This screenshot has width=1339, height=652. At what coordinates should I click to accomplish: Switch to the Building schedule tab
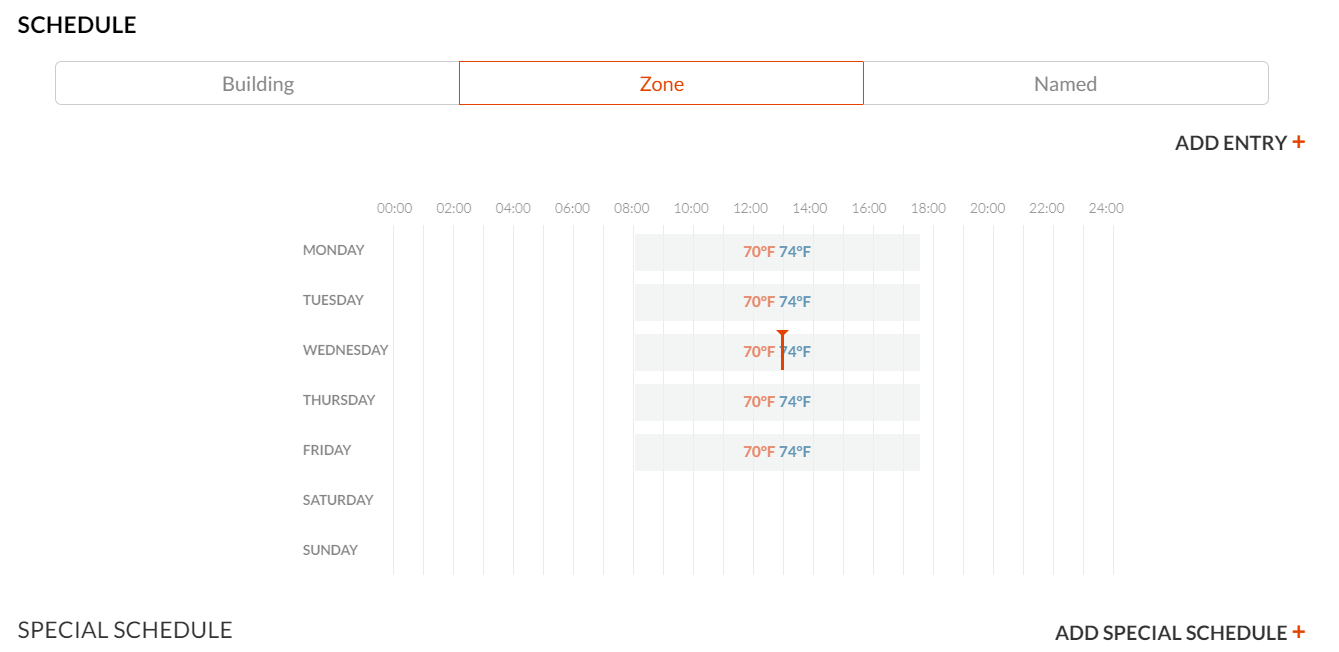[257, 84]
